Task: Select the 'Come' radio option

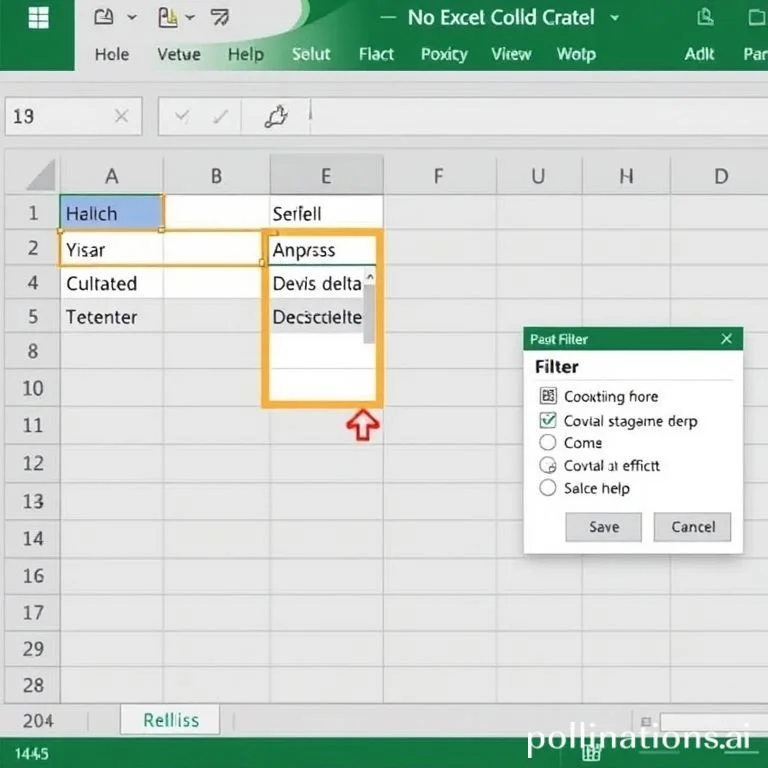Action: point(547,442)
